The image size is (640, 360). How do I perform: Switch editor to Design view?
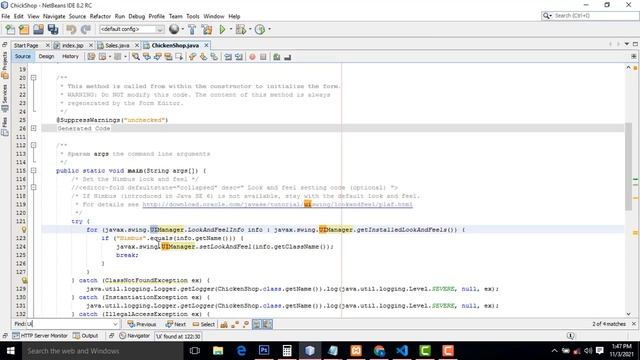click(x=46, y=56)
